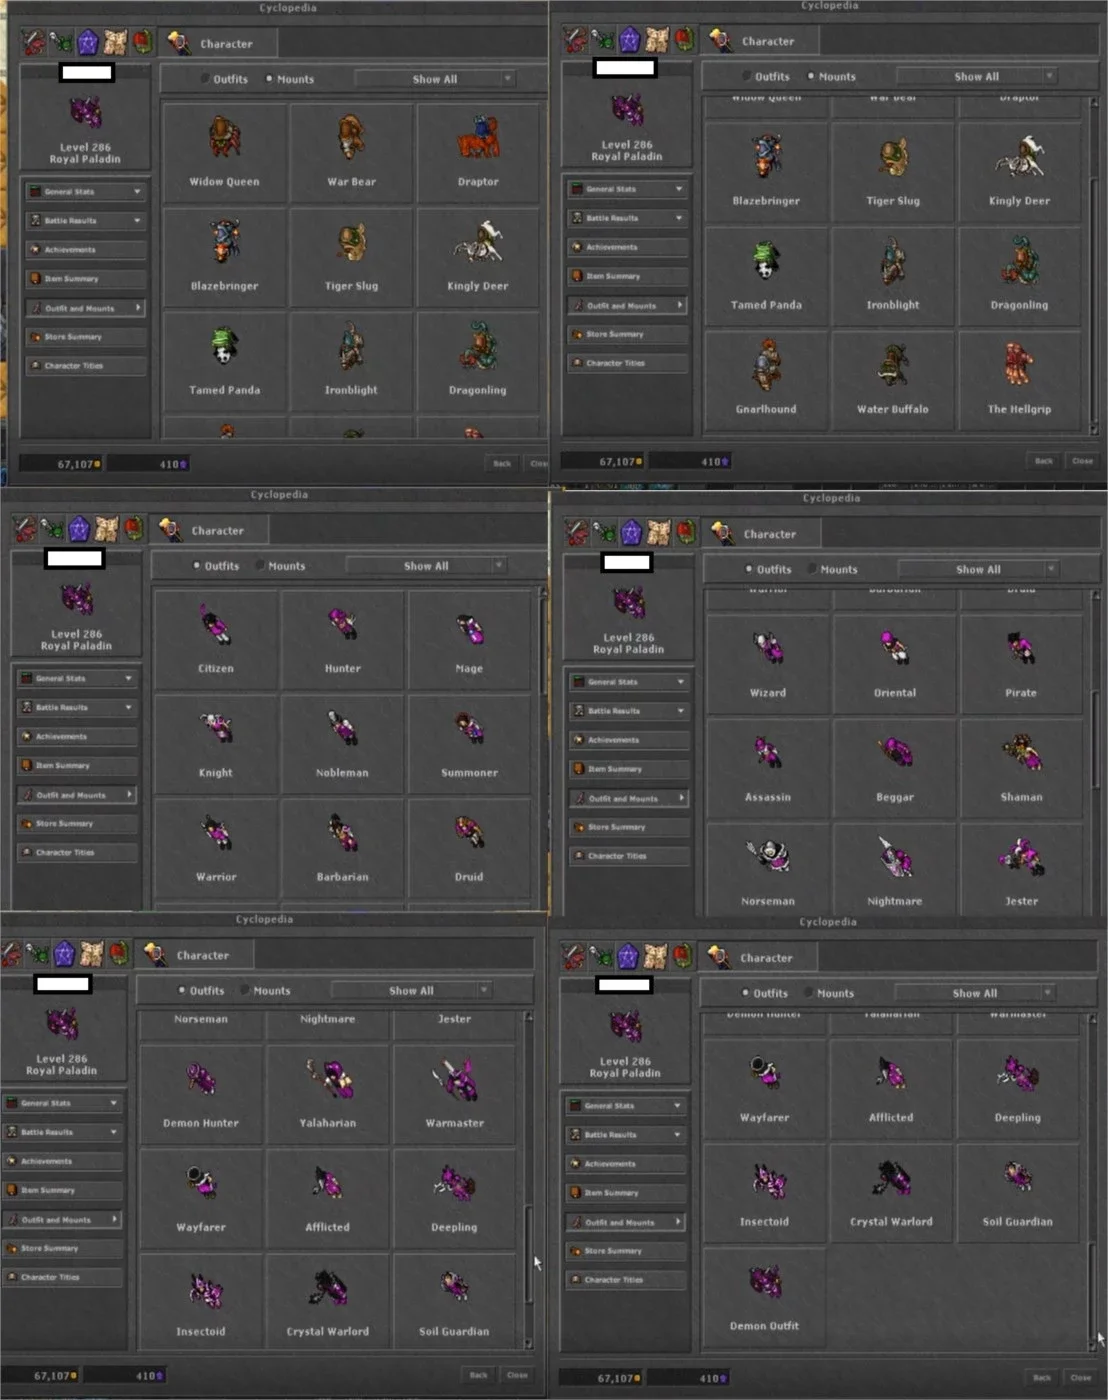Select the Mage outfit
Viewport: 1108px width, 1400px height.
point(469,639)
